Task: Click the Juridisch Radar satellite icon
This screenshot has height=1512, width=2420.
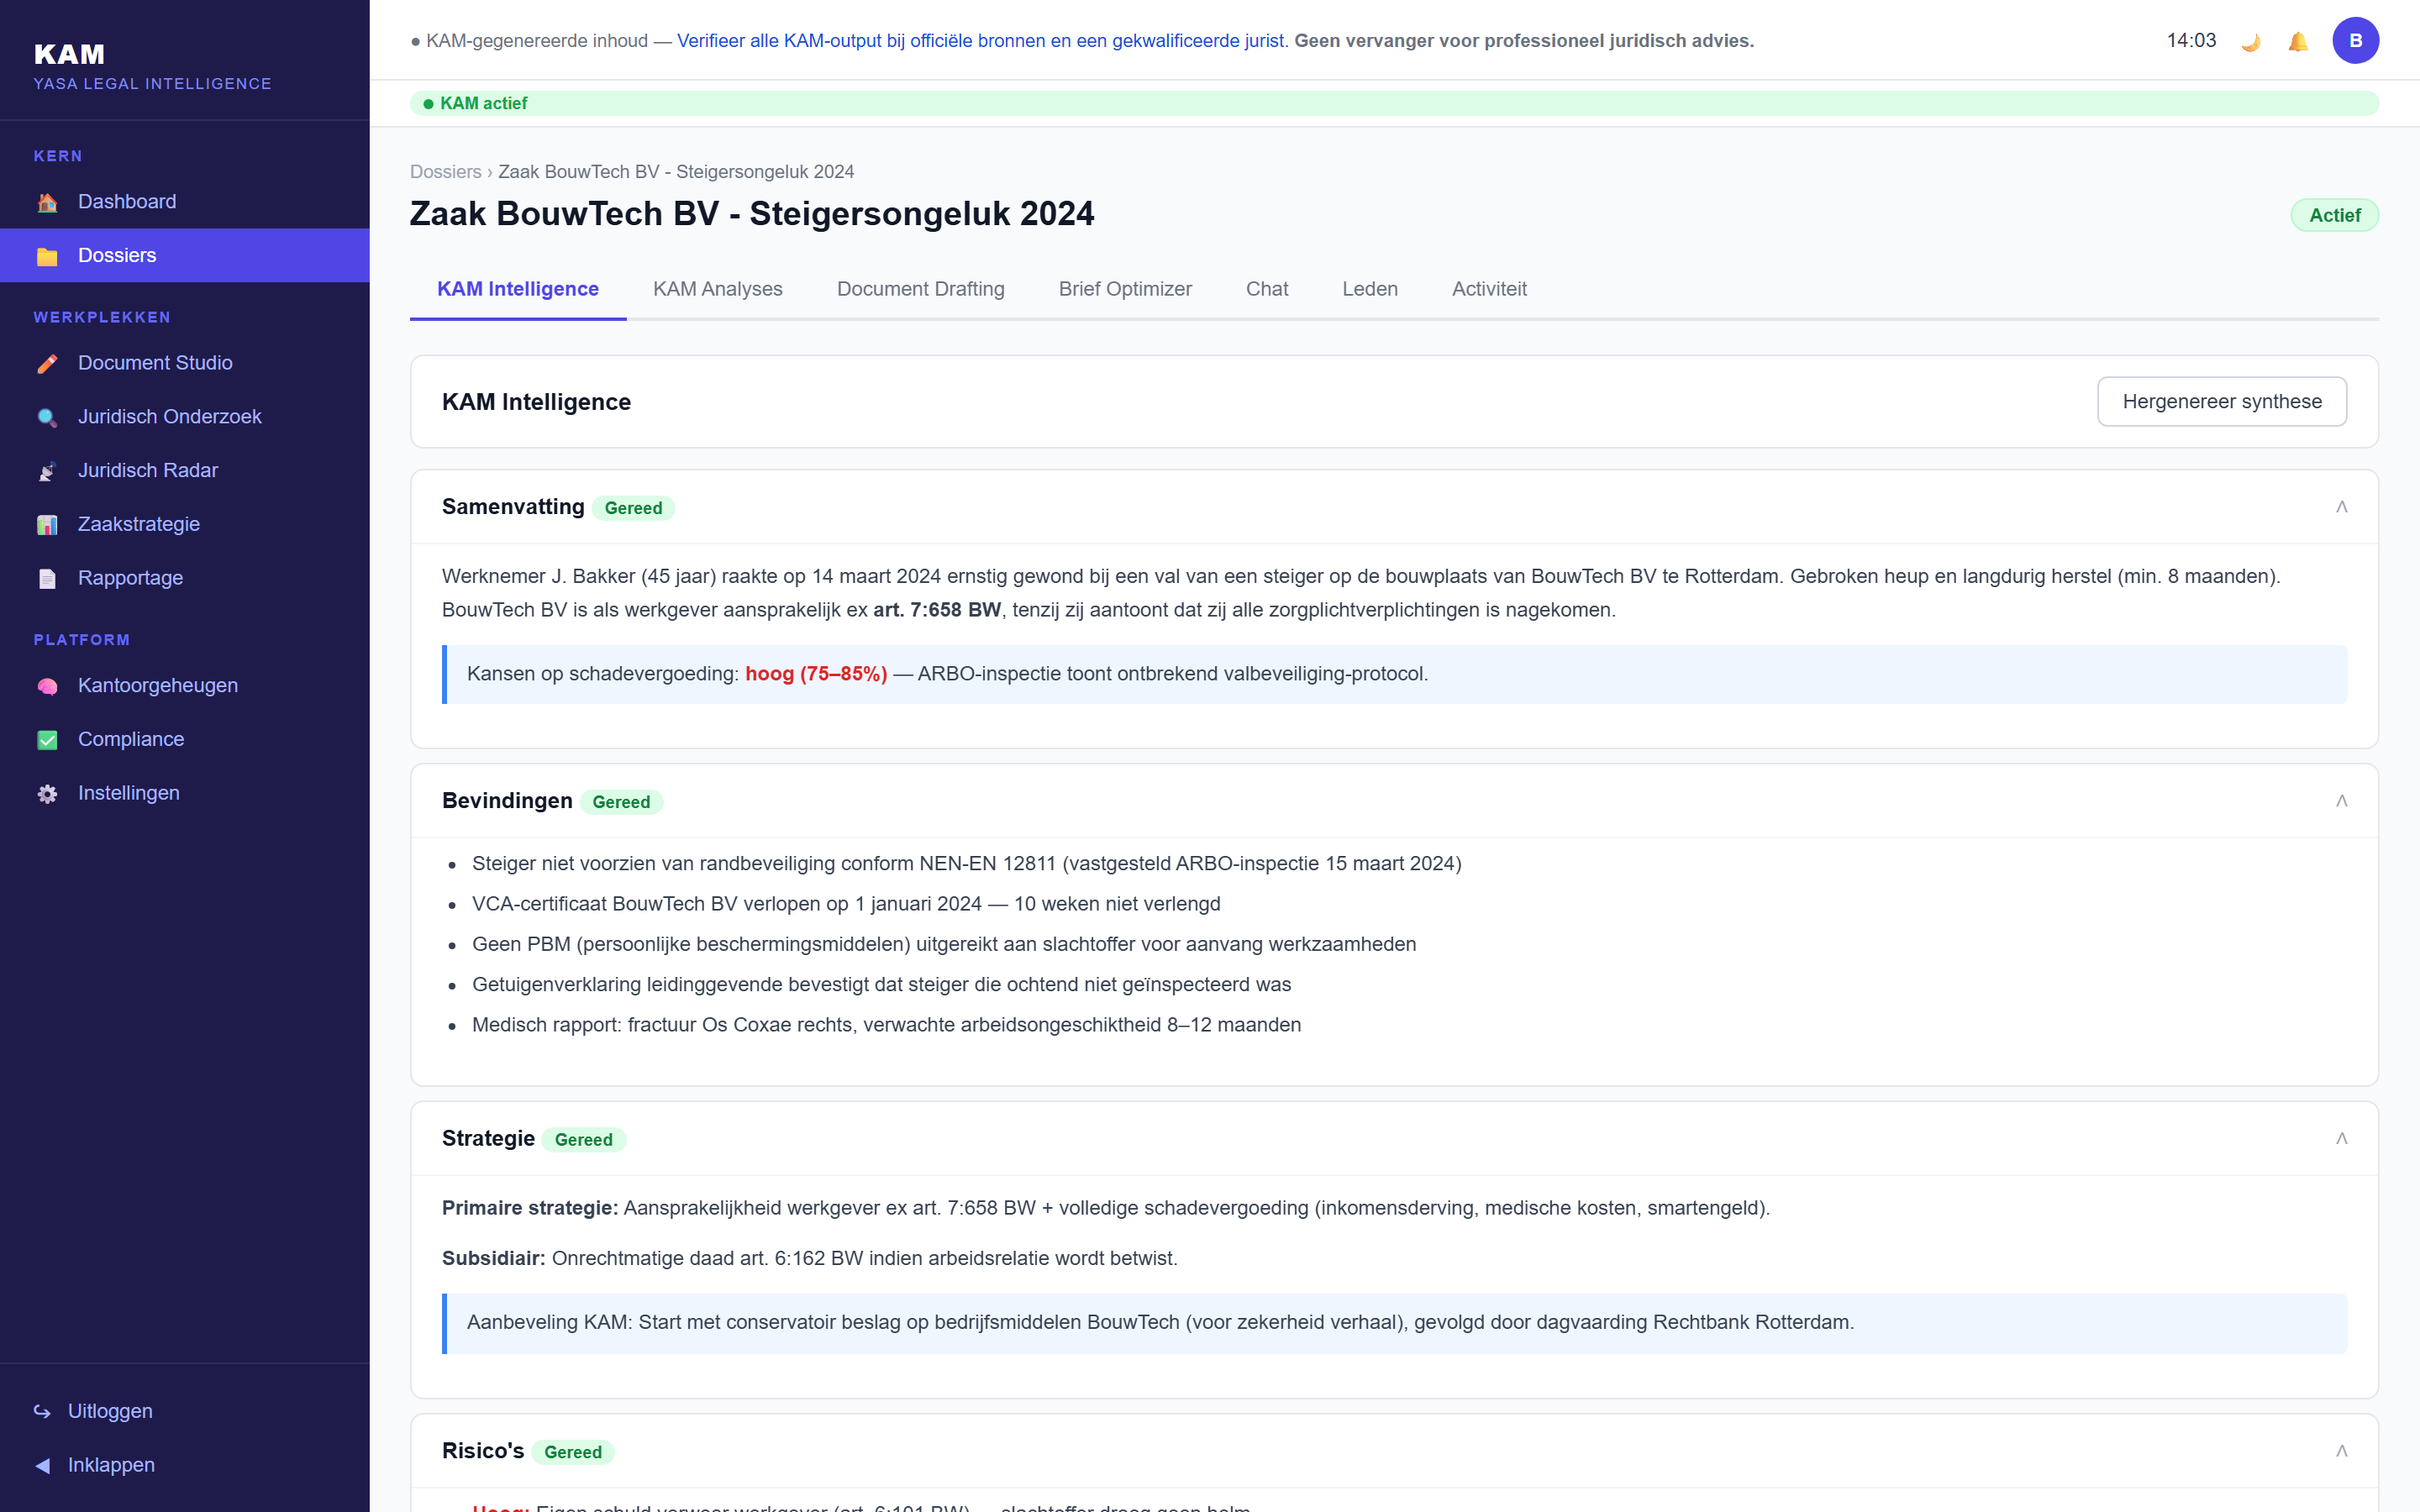Action: coord(47,471)
